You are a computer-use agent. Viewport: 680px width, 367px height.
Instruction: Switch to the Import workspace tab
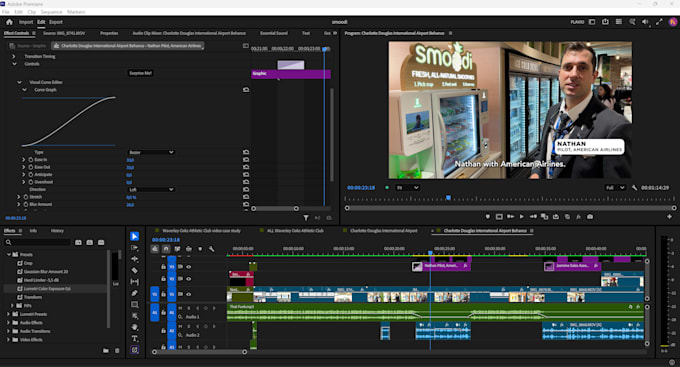click(26, 22)
